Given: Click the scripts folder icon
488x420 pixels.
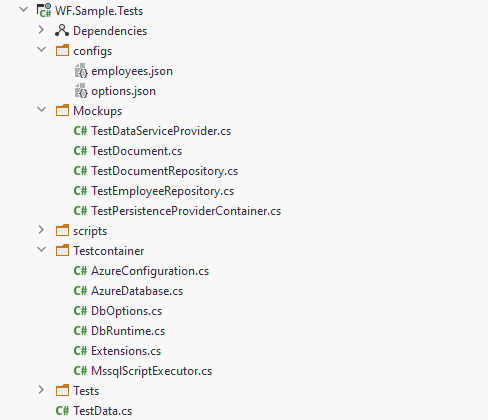Looking at the screenshot, I should tap(62, 230).
